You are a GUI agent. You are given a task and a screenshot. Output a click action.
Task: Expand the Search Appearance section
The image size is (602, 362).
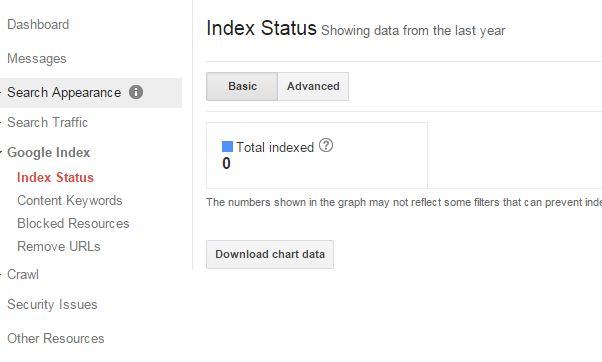64,93
